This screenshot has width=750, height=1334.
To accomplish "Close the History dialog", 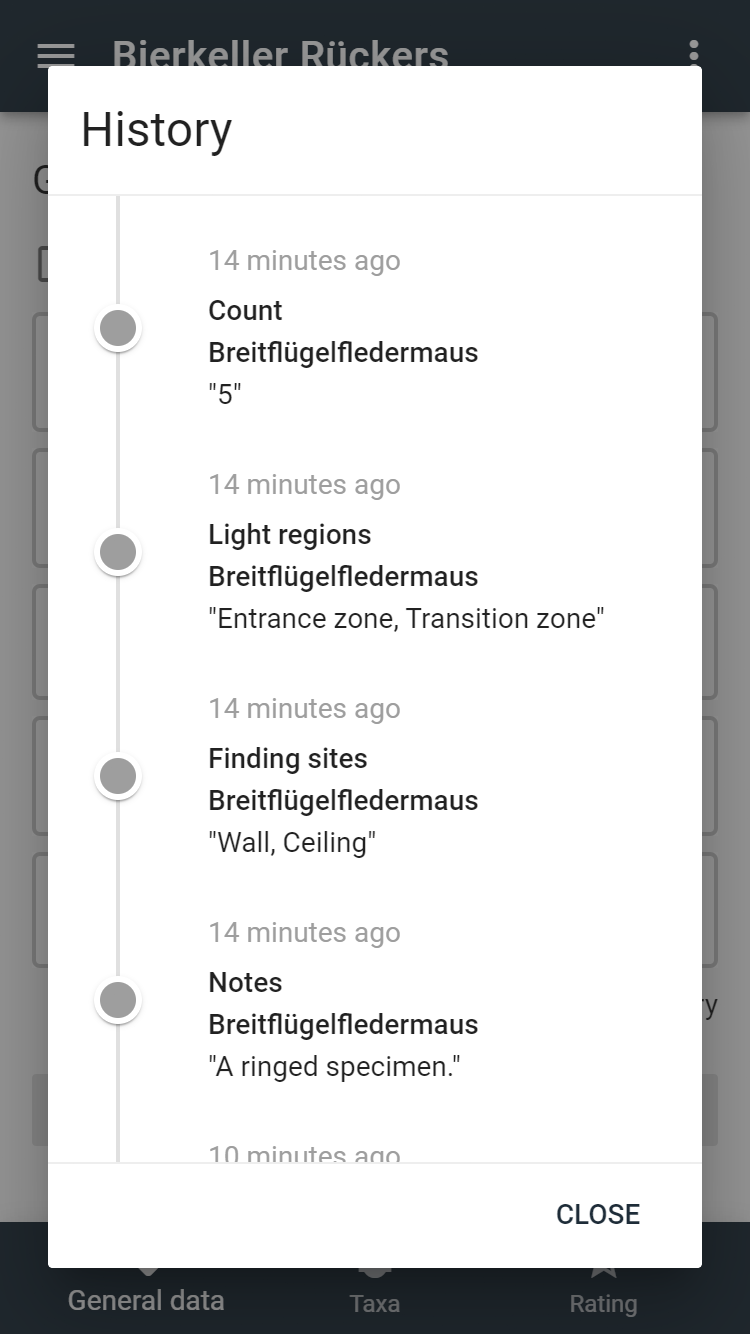I will pyautogui.click(x=597, y=1214).
